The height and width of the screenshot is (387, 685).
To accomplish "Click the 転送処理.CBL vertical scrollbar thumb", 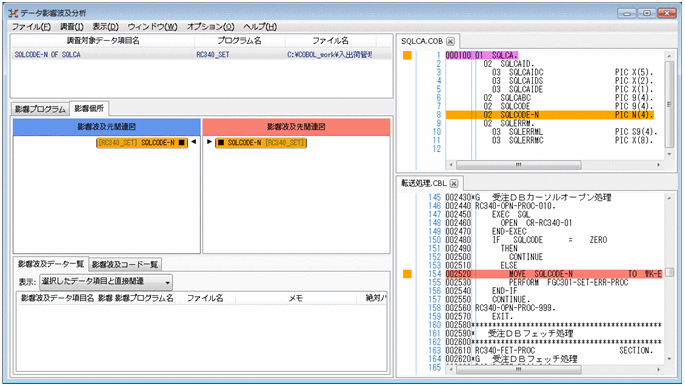I will [669, 272].
